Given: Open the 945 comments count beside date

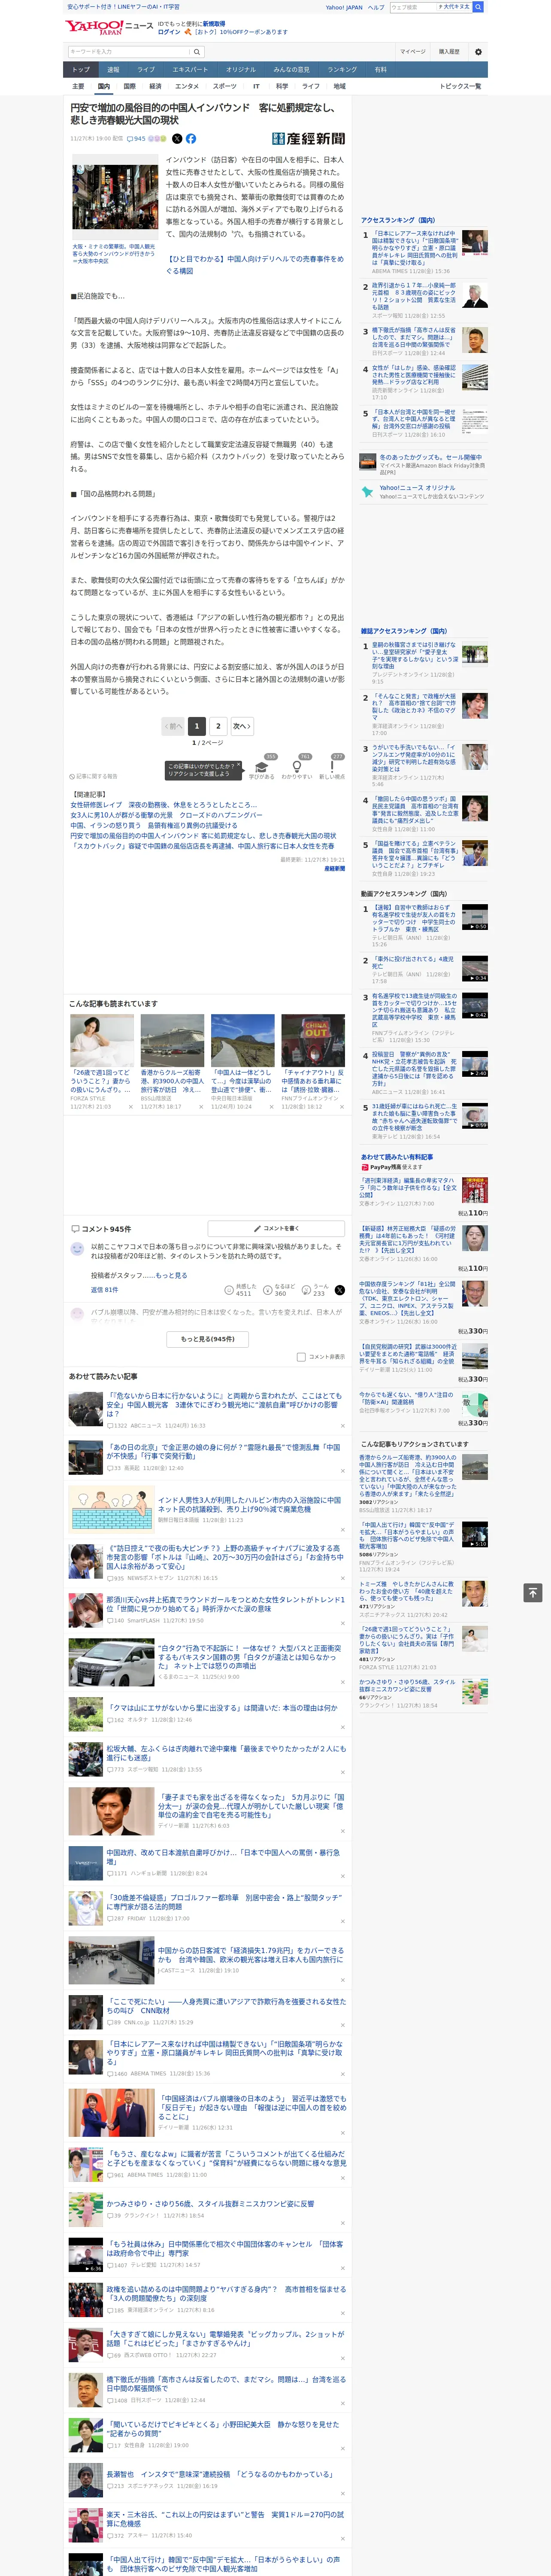Looking at the screenshot, I should point(137,139).
